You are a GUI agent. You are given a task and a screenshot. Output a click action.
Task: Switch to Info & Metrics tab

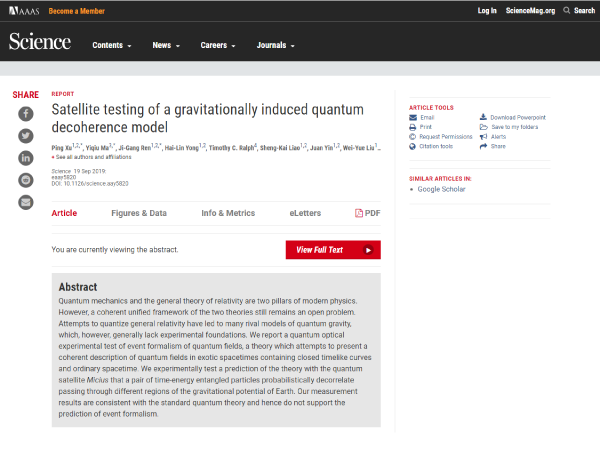click(x=228, y=213)
